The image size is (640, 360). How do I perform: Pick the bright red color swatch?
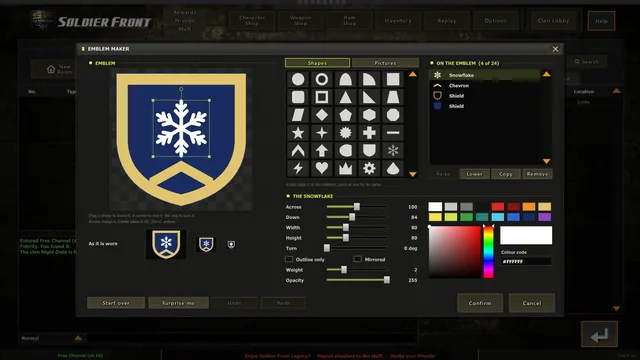coord(498,207)
